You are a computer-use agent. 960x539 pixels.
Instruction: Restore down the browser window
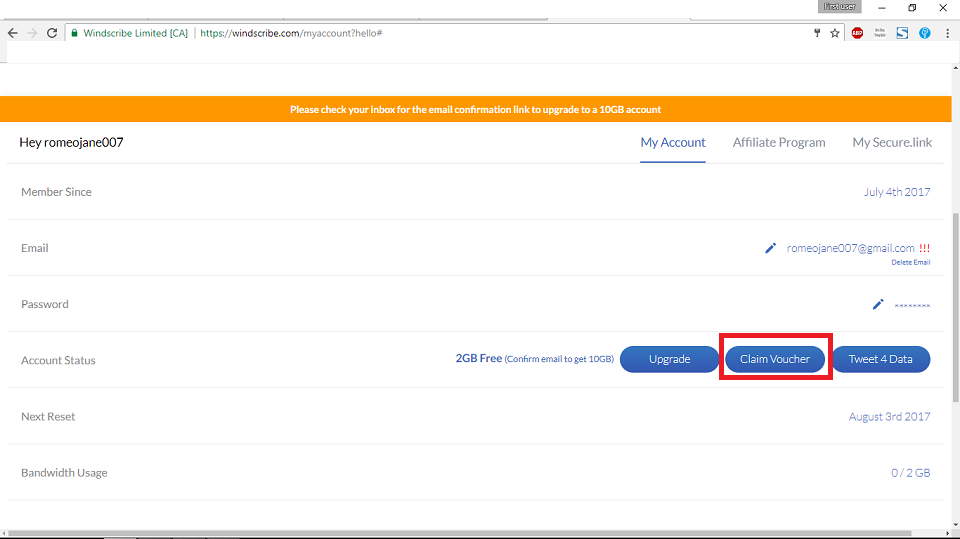click(912, 8)
